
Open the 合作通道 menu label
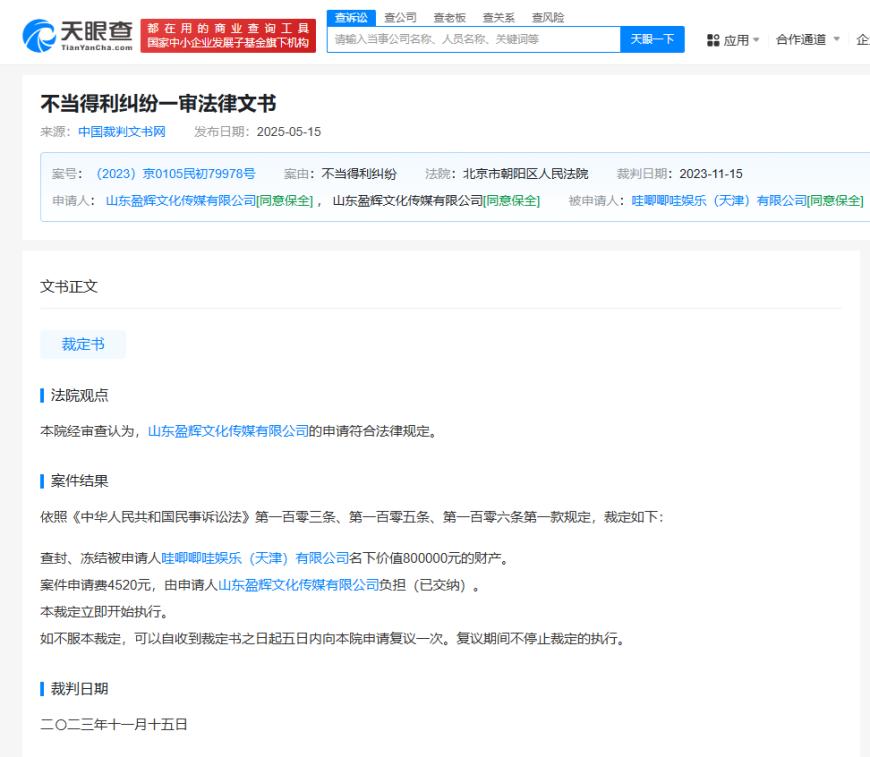801,39
